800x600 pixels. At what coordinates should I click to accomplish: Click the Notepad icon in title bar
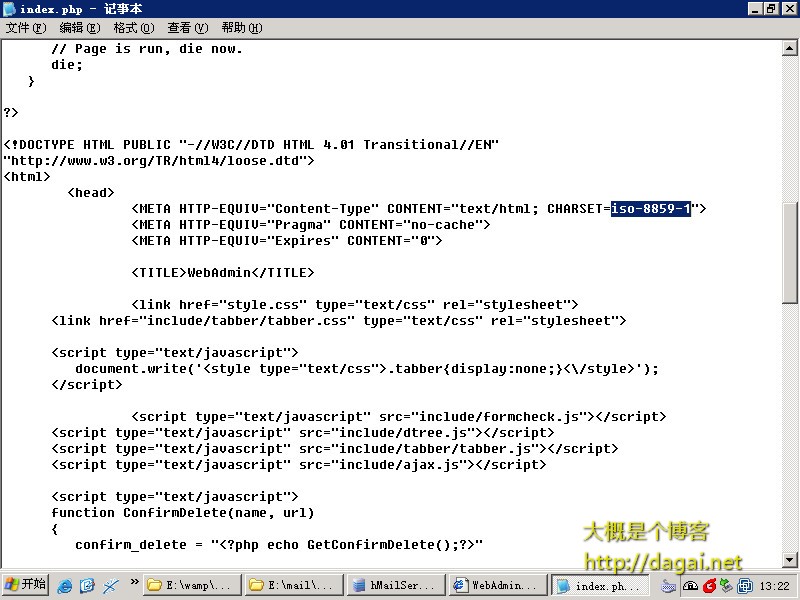[x=9, y=9]
